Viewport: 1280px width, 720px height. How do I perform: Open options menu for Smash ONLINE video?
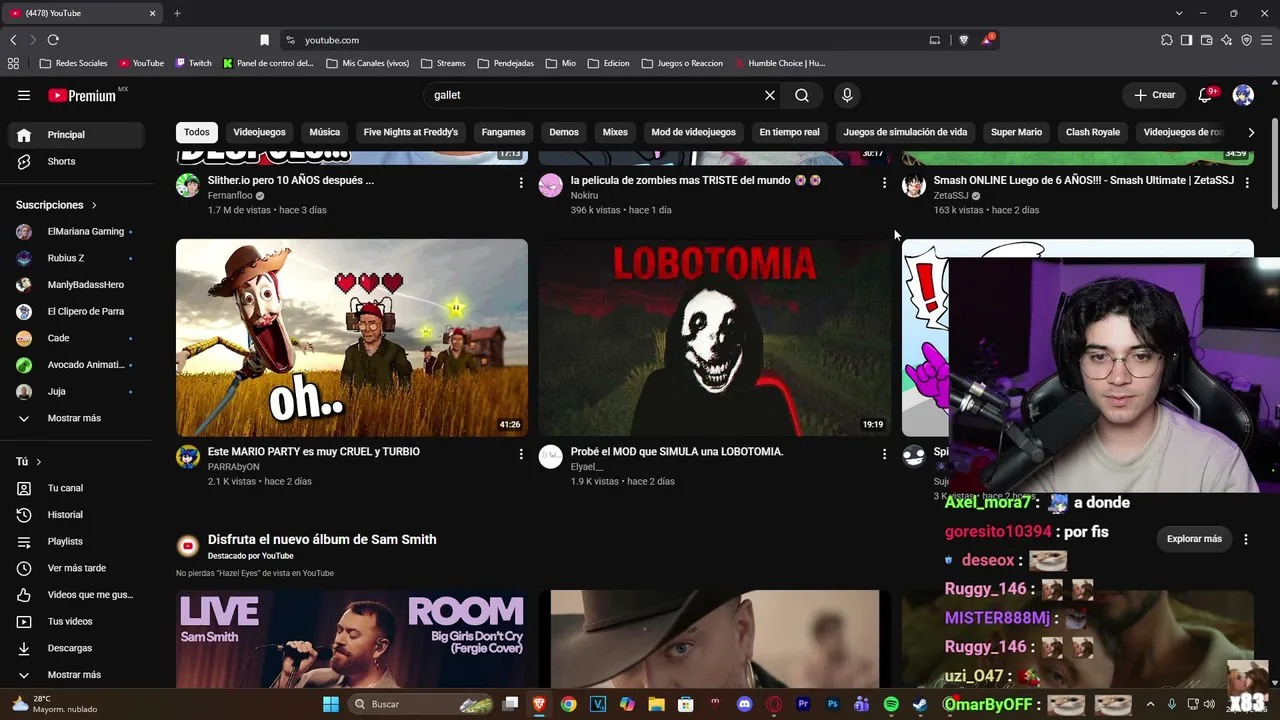pyautogui.click(x=1247, y=183)
